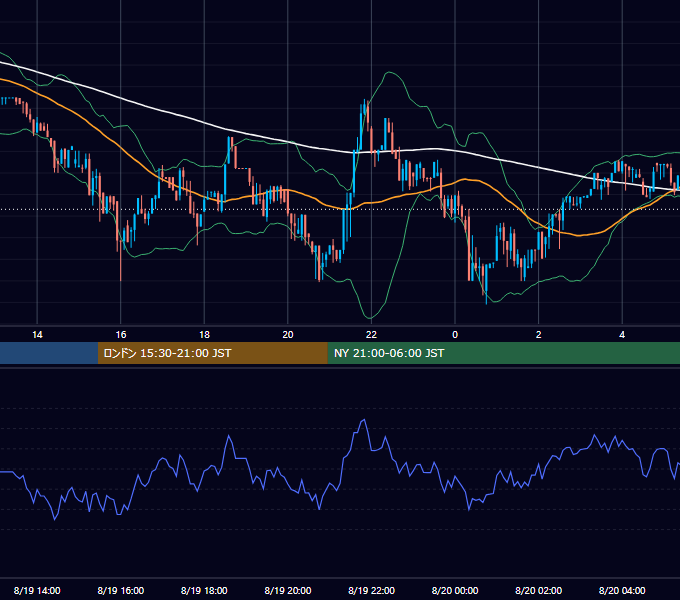The width and height of the screenshot is (680, 600).
Task: Select the NY 21:00-06:00 JST session bar
Action: tap(503, 353)
